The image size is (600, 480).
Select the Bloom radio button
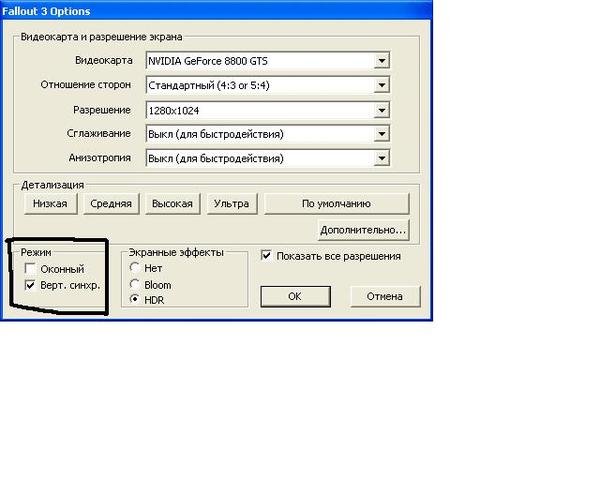pos(134,284)
